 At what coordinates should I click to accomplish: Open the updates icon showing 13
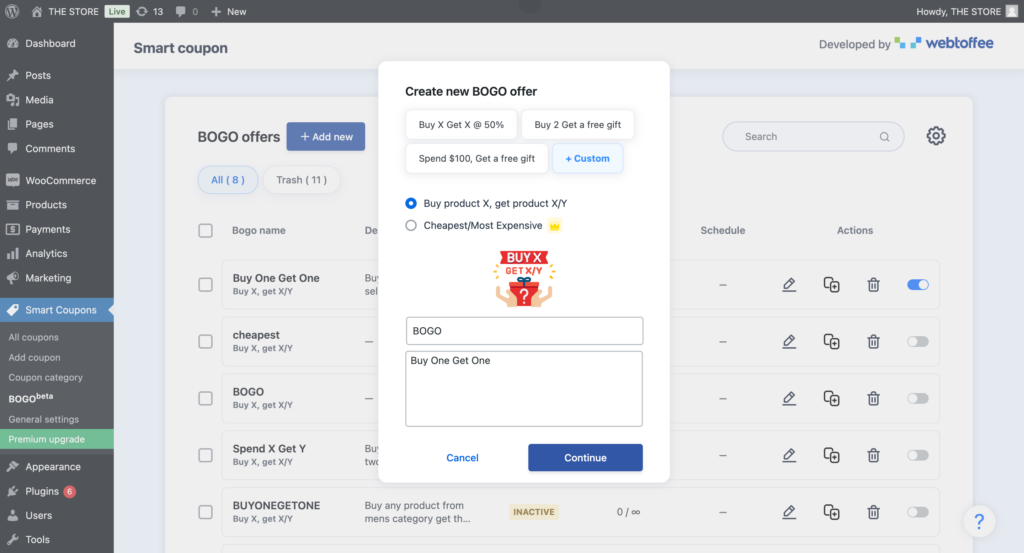tap(149, 11)
